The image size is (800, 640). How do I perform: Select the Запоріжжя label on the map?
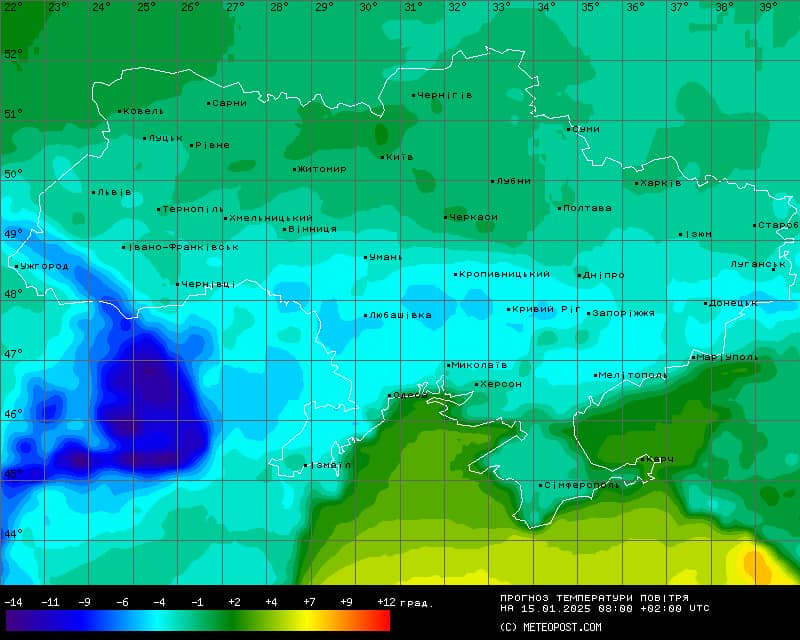click(624, 313)
